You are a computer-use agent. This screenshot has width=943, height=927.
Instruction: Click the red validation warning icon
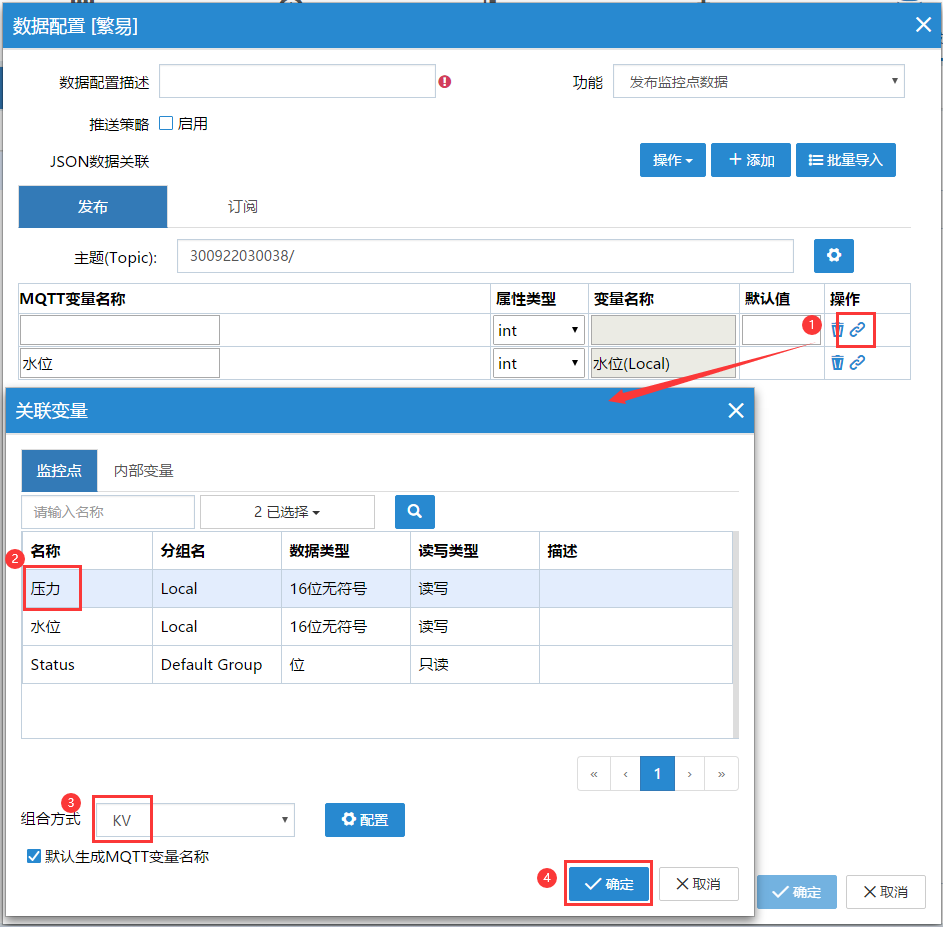click(x=445, y=82)
